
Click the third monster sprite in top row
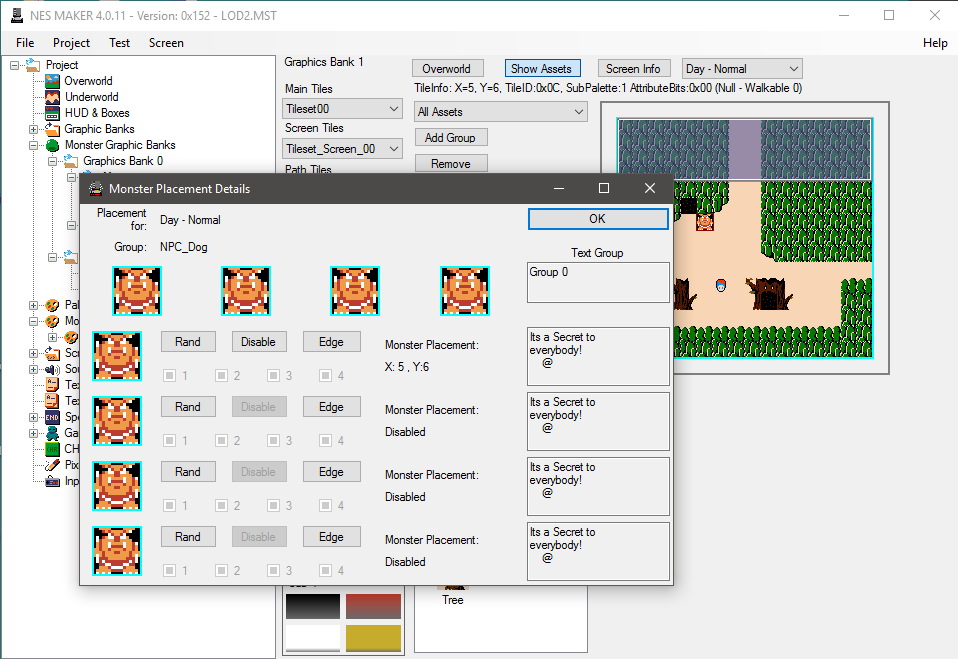coord(354,291)
